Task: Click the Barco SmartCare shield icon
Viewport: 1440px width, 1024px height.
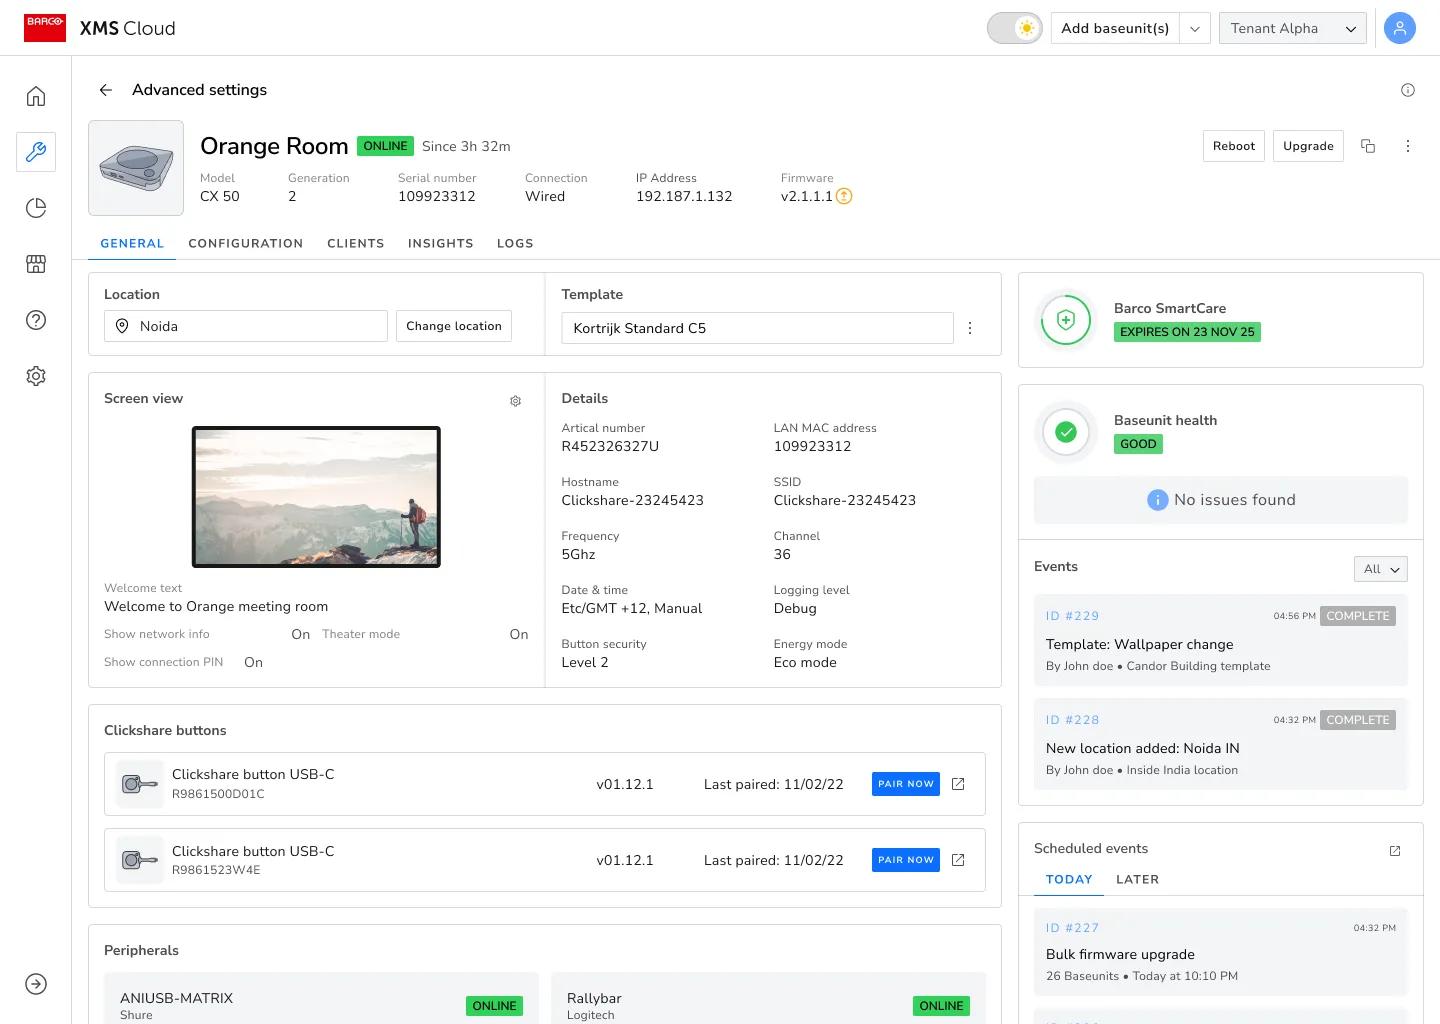Action: click(1066, 320)
